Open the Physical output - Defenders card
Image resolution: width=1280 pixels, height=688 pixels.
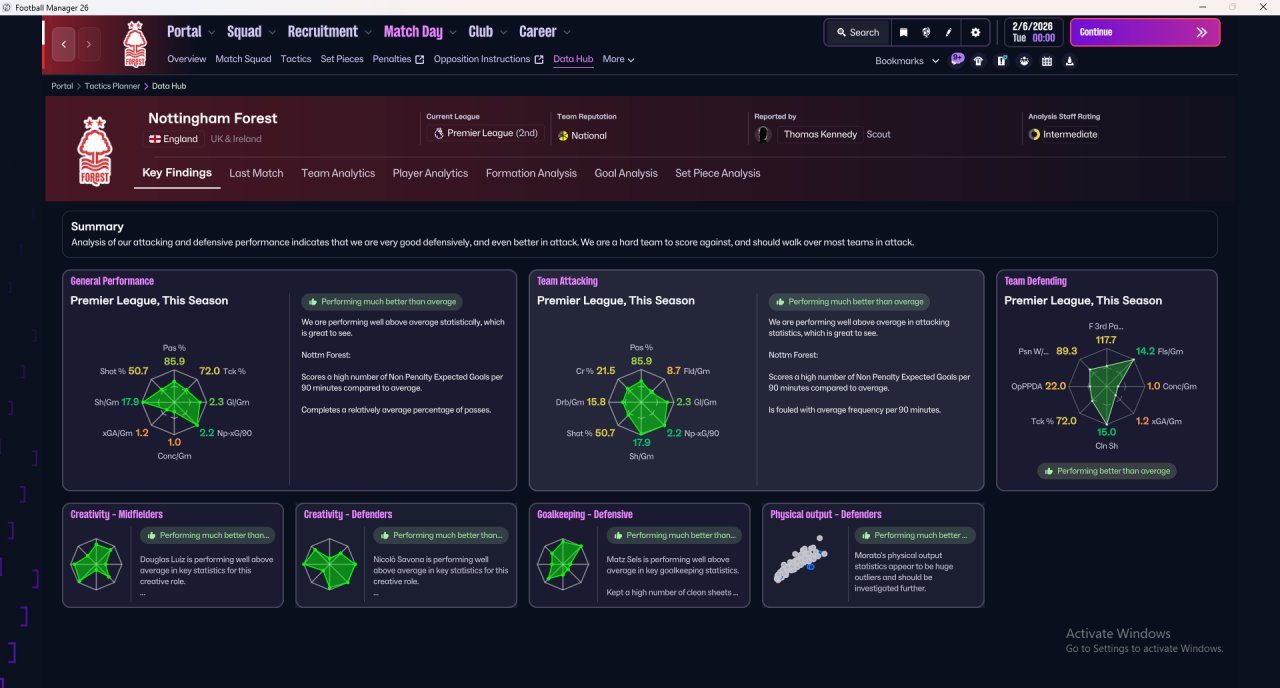coord(873,555)
